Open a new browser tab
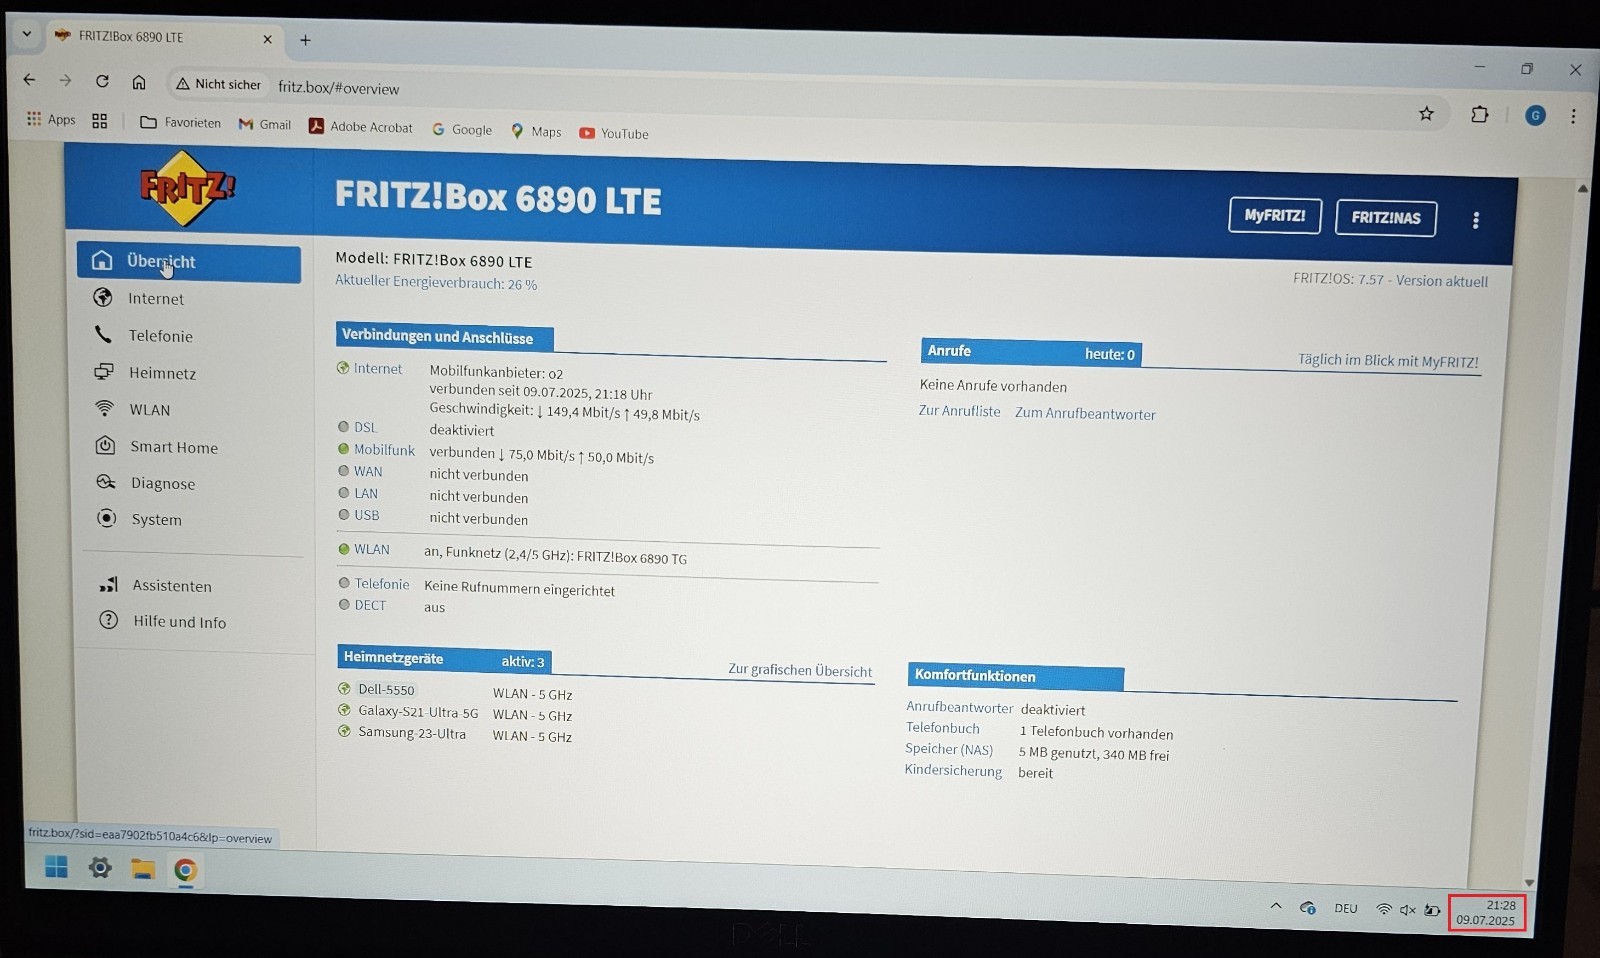The height and width of the screenshot is (958, 1600). click(x=305, y=40)
